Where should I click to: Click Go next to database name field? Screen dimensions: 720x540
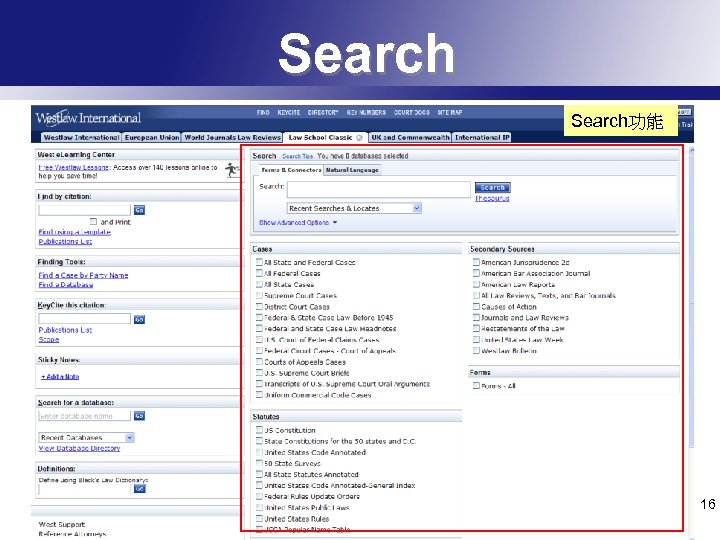coord(139,416)
